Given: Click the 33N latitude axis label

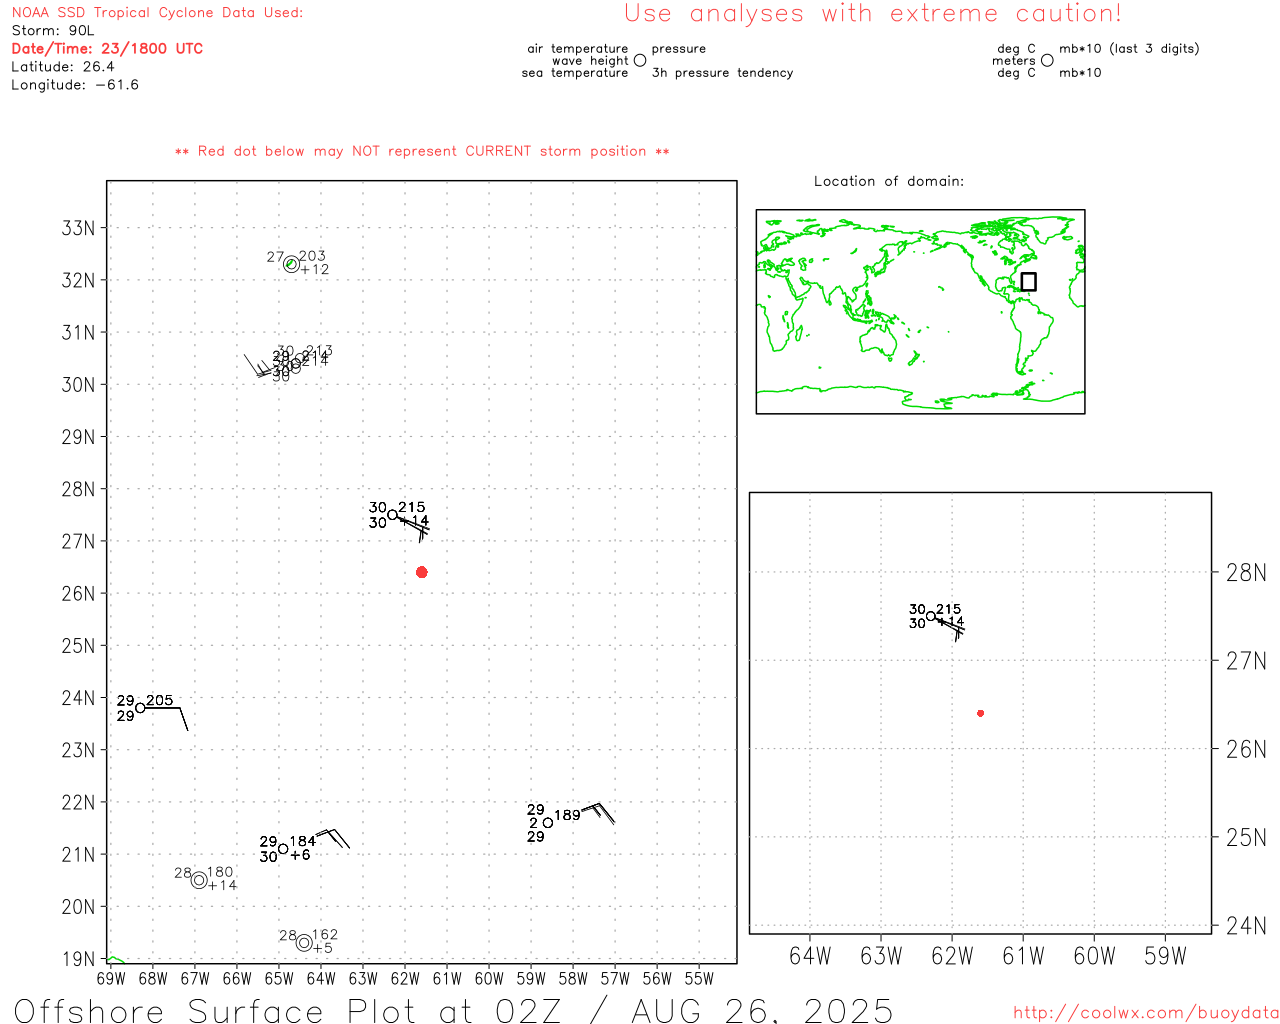Looking at the screenshot, I should 78,228.
